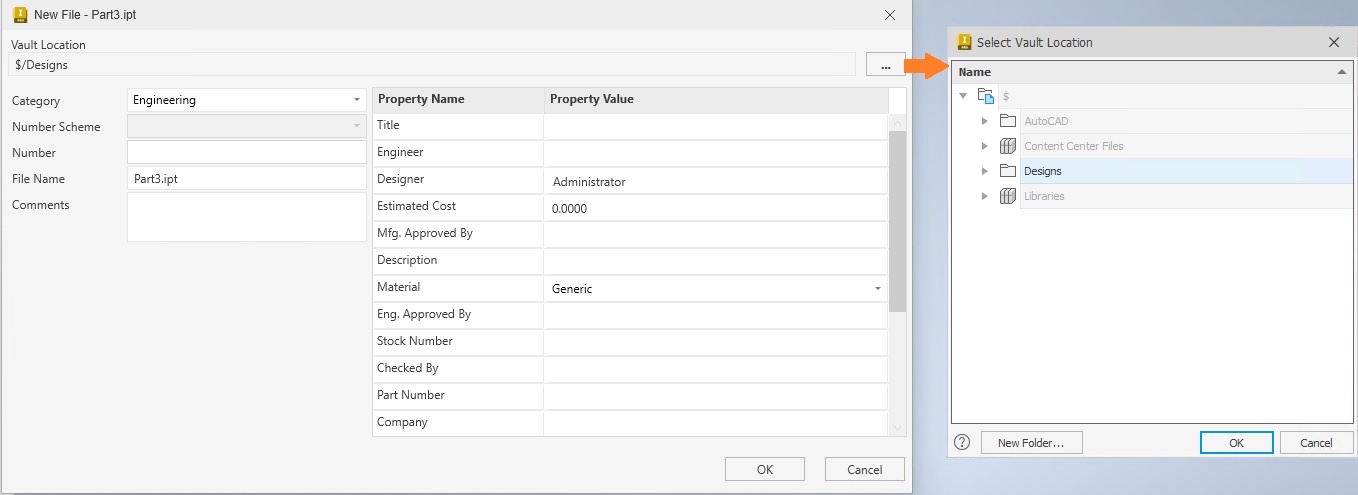This screenshot has height=495, width=1358.
Task: Click the Select Vault Location title icon
Action: point(965,42)
